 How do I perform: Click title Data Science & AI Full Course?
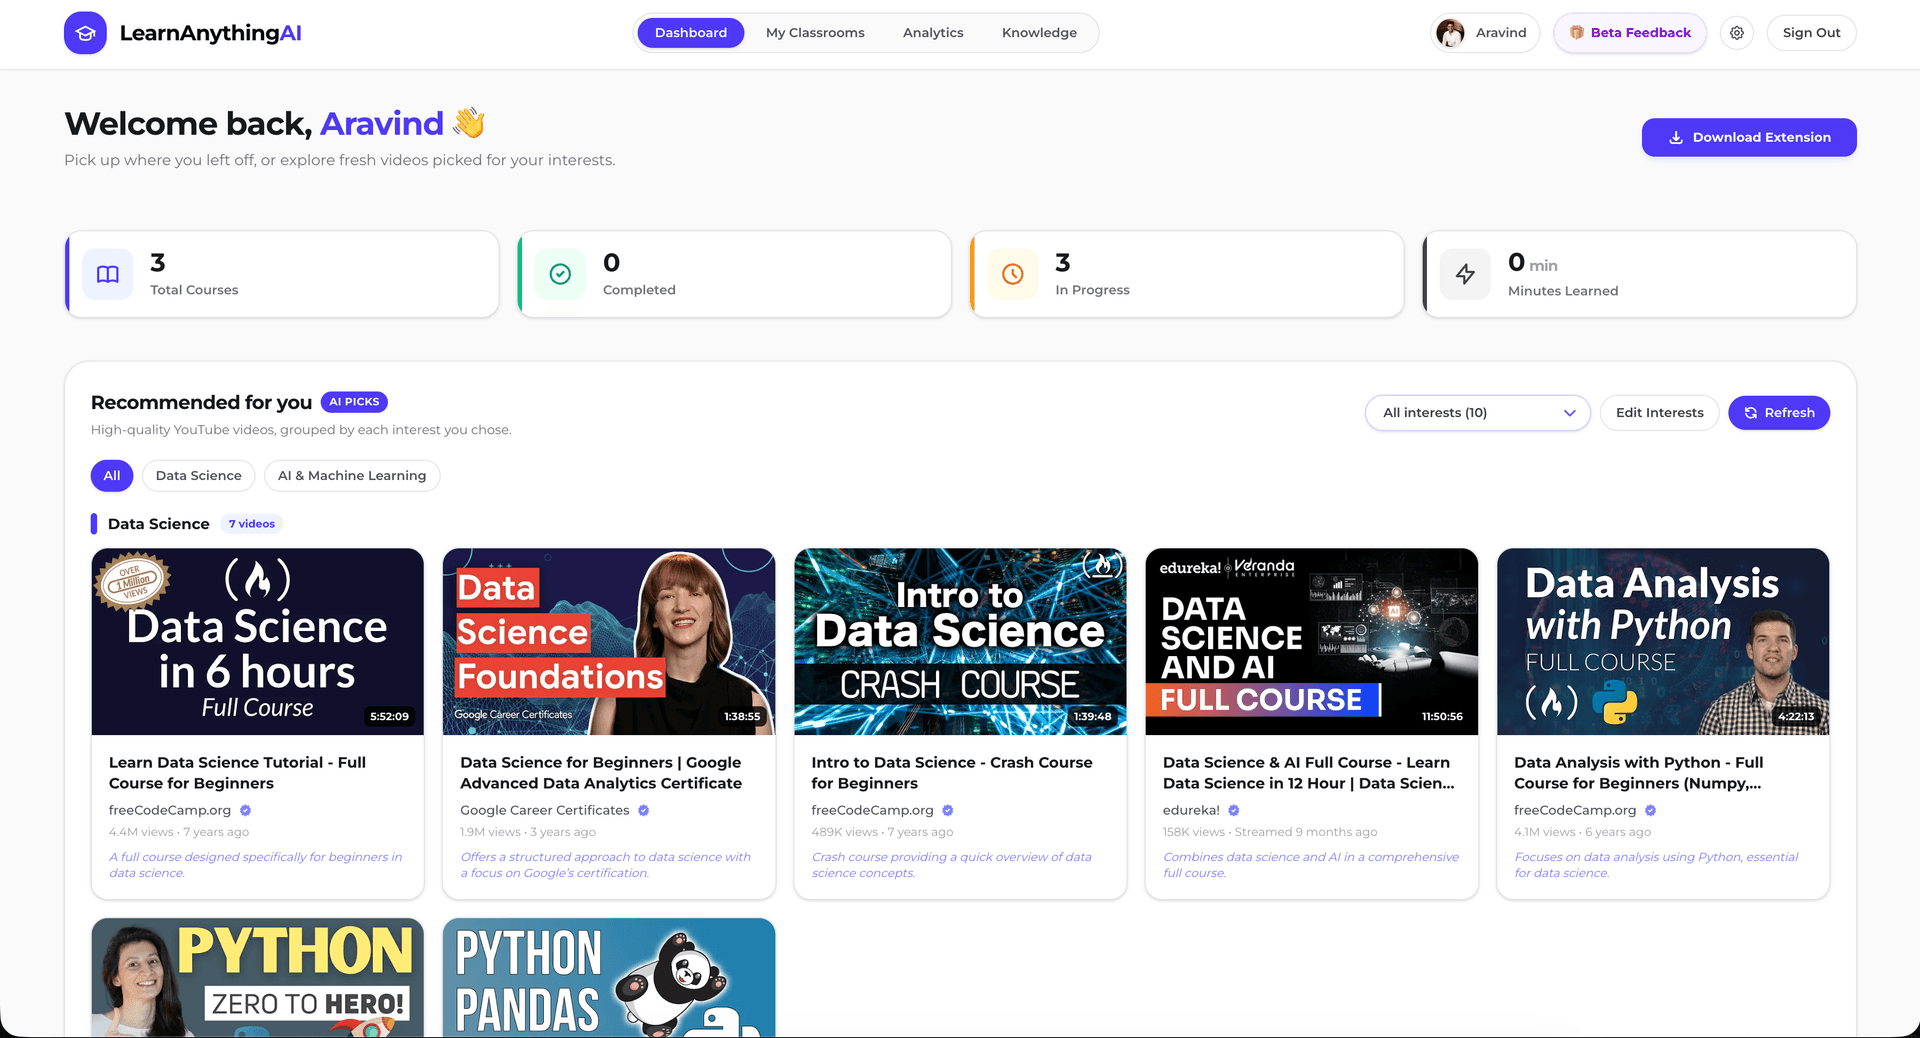click(x=1309, y=773)
